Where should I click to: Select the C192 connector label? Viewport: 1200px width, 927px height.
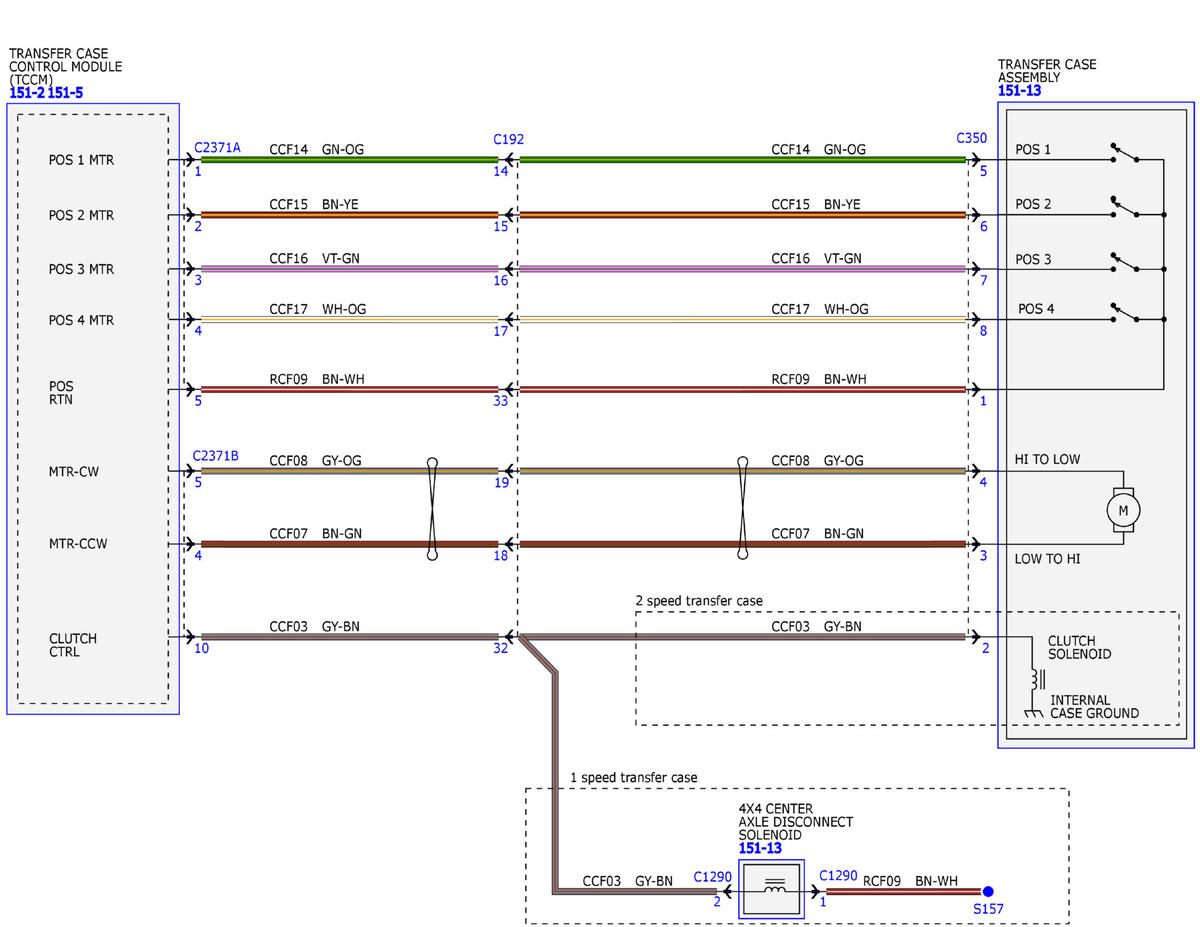[508, 139]
